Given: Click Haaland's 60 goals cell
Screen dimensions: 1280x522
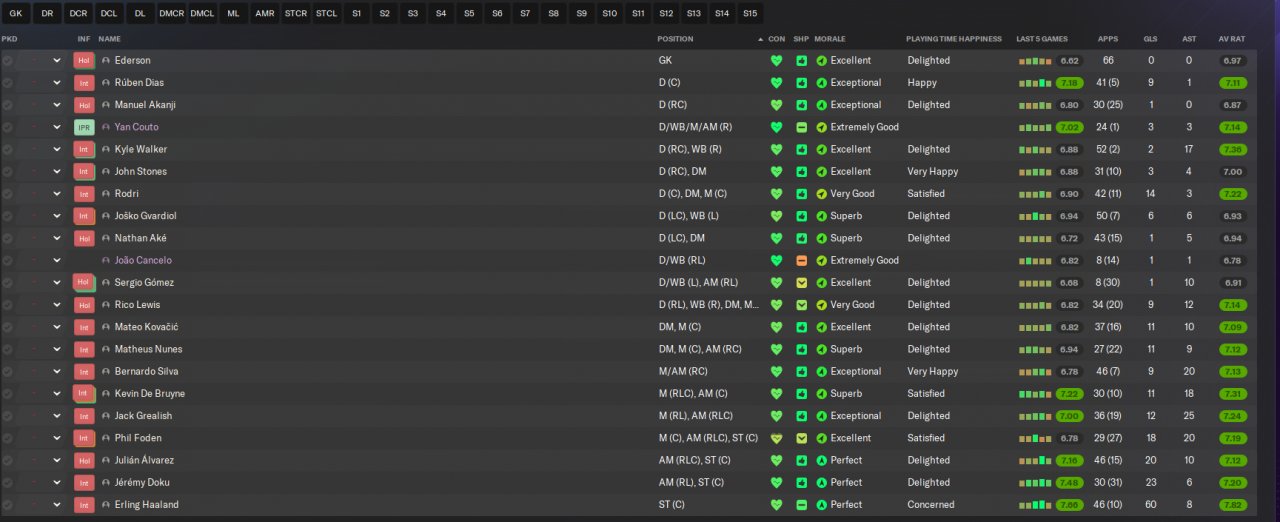Looking at the screenshot, I should pyautogui.click(x=1150, y=505).
